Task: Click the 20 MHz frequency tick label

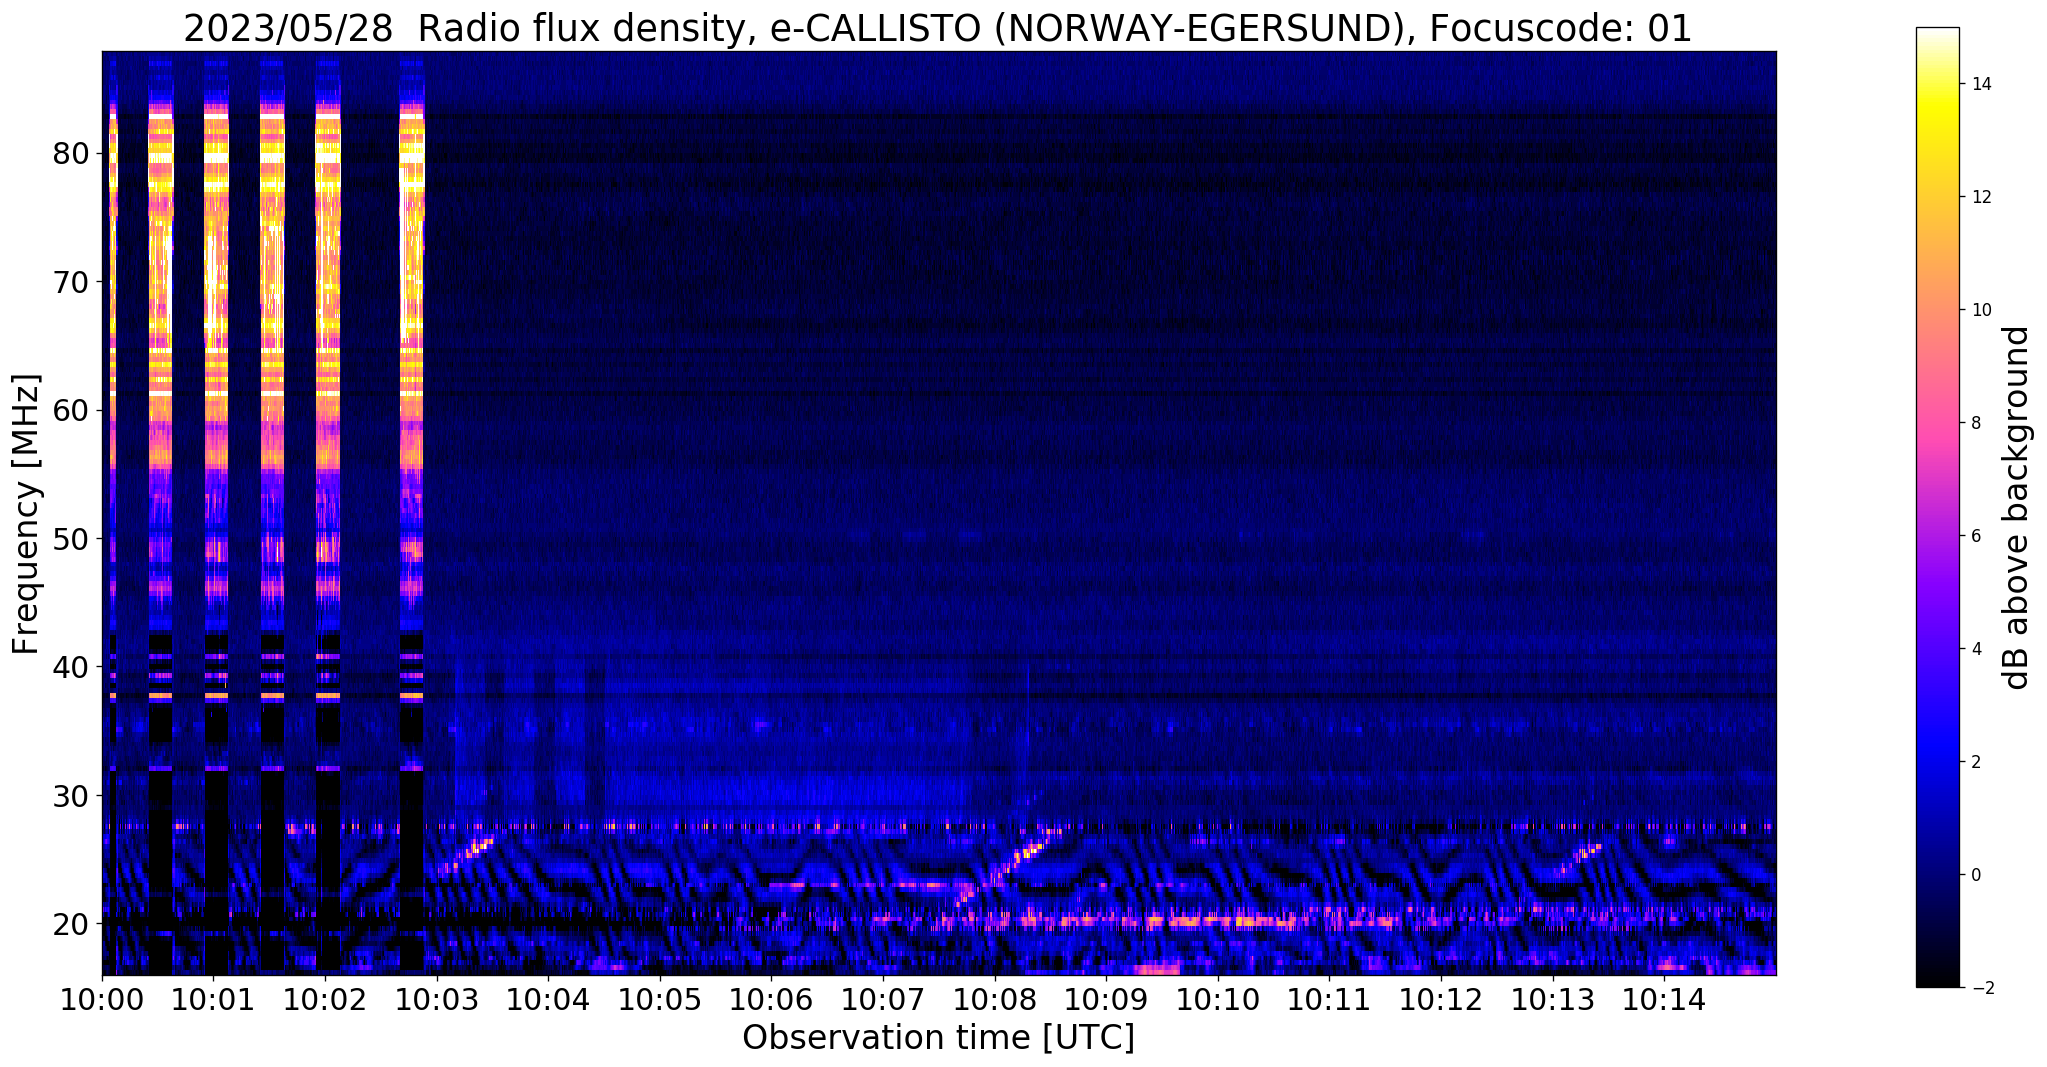Action: (71, 924)
